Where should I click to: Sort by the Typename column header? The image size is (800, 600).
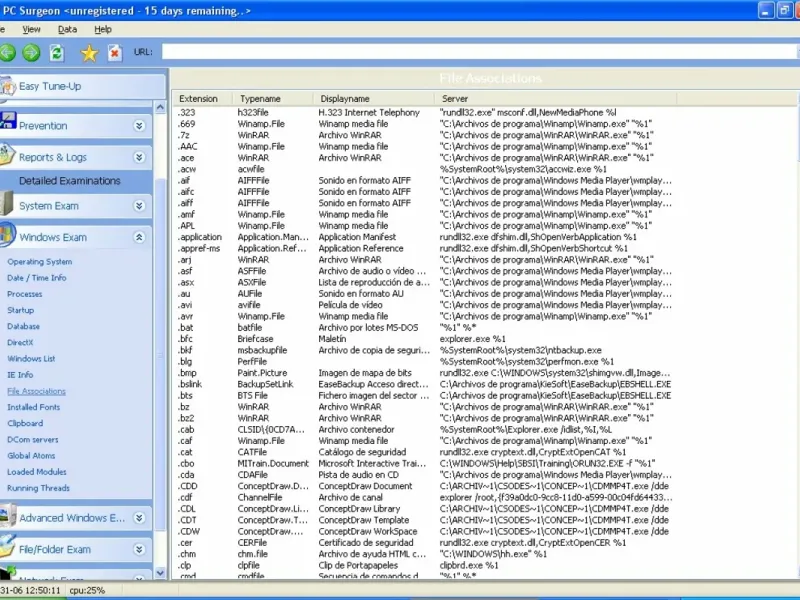tap(273, 98)
